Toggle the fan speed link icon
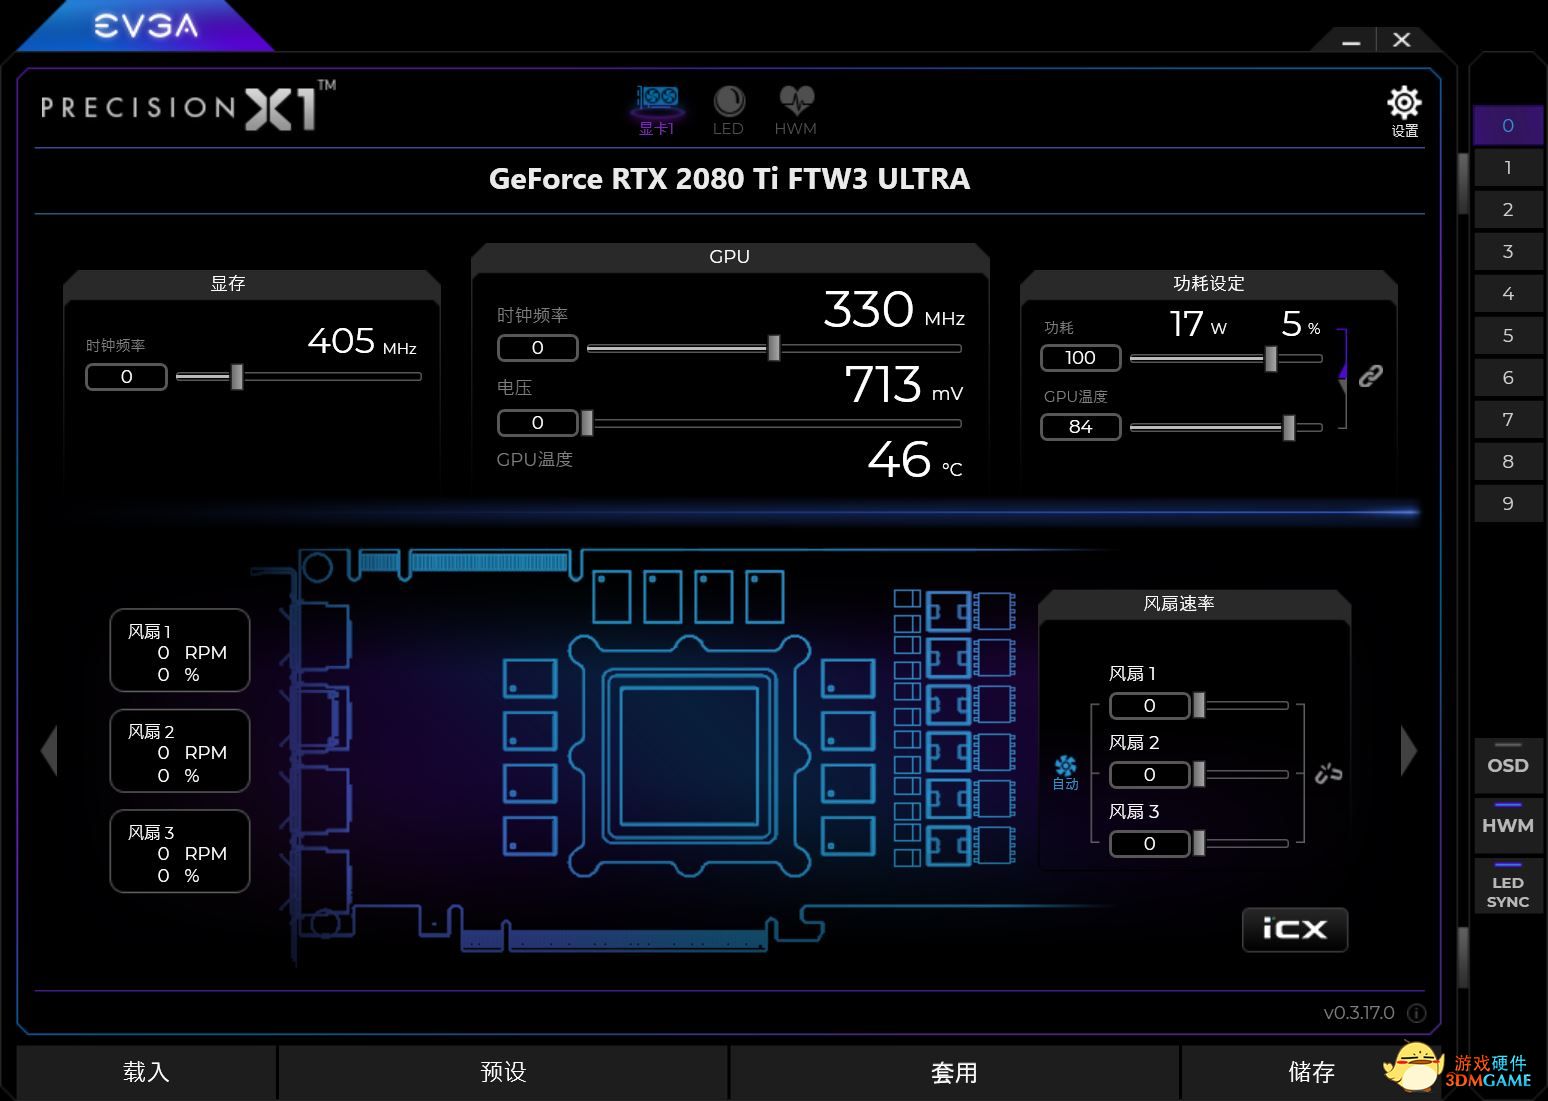Screen dimensions: 1548x1101 pos(1328,773)
